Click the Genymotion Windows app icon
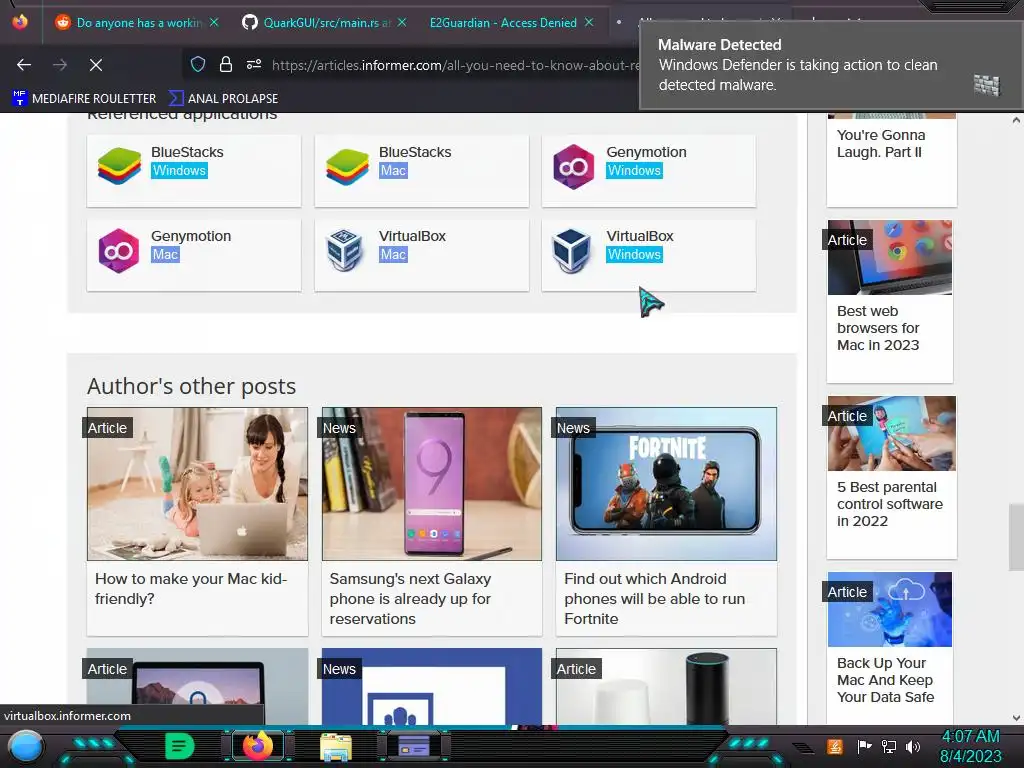The width and height of the screenshot is (1024, 768). [x=573, y=167]
